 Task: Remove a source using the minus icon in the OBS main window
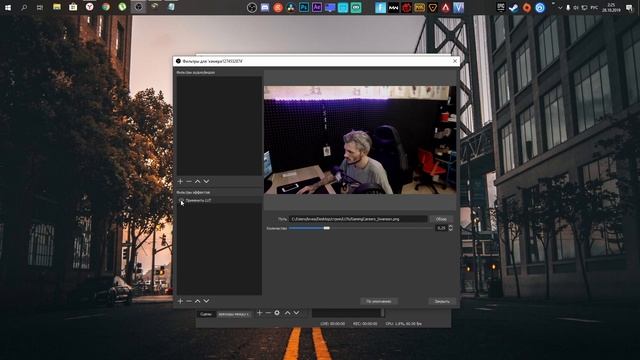click(268, 313)
